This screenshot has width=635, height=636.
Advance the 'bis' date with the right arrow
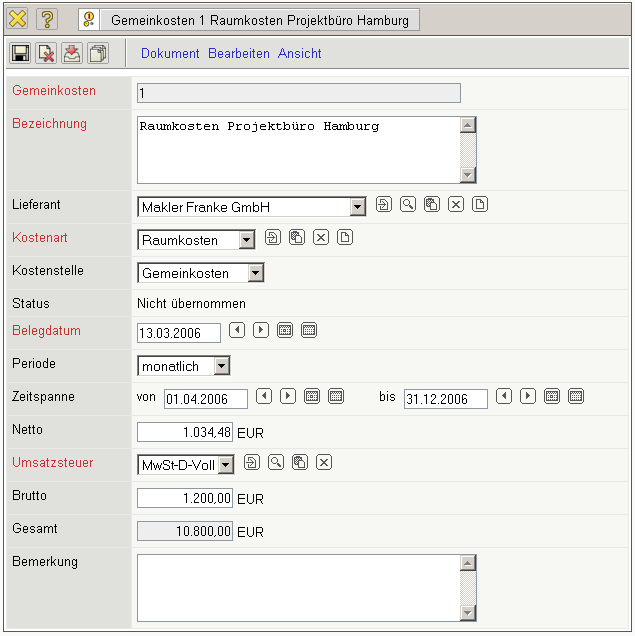click(x=528, y=397)
